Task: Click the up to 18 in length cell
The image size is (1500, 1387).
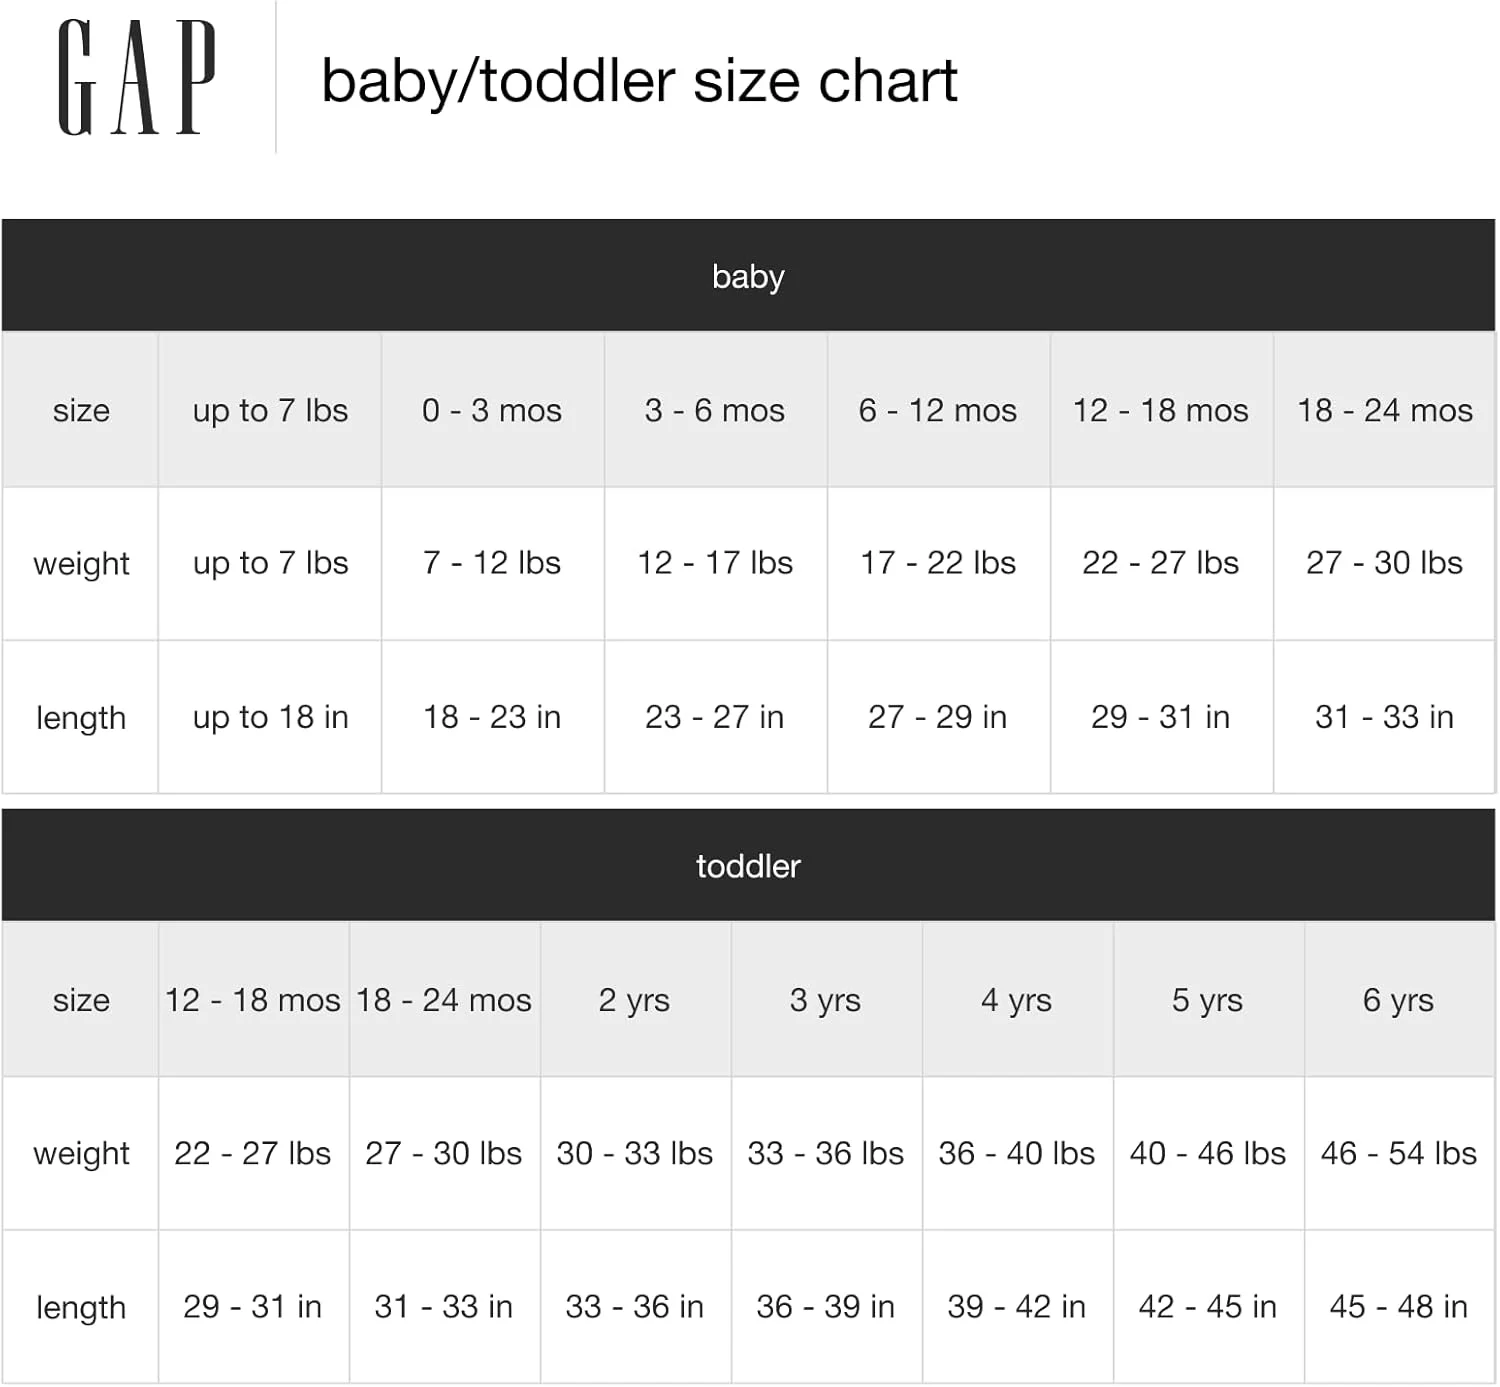Action: (270, 717)
